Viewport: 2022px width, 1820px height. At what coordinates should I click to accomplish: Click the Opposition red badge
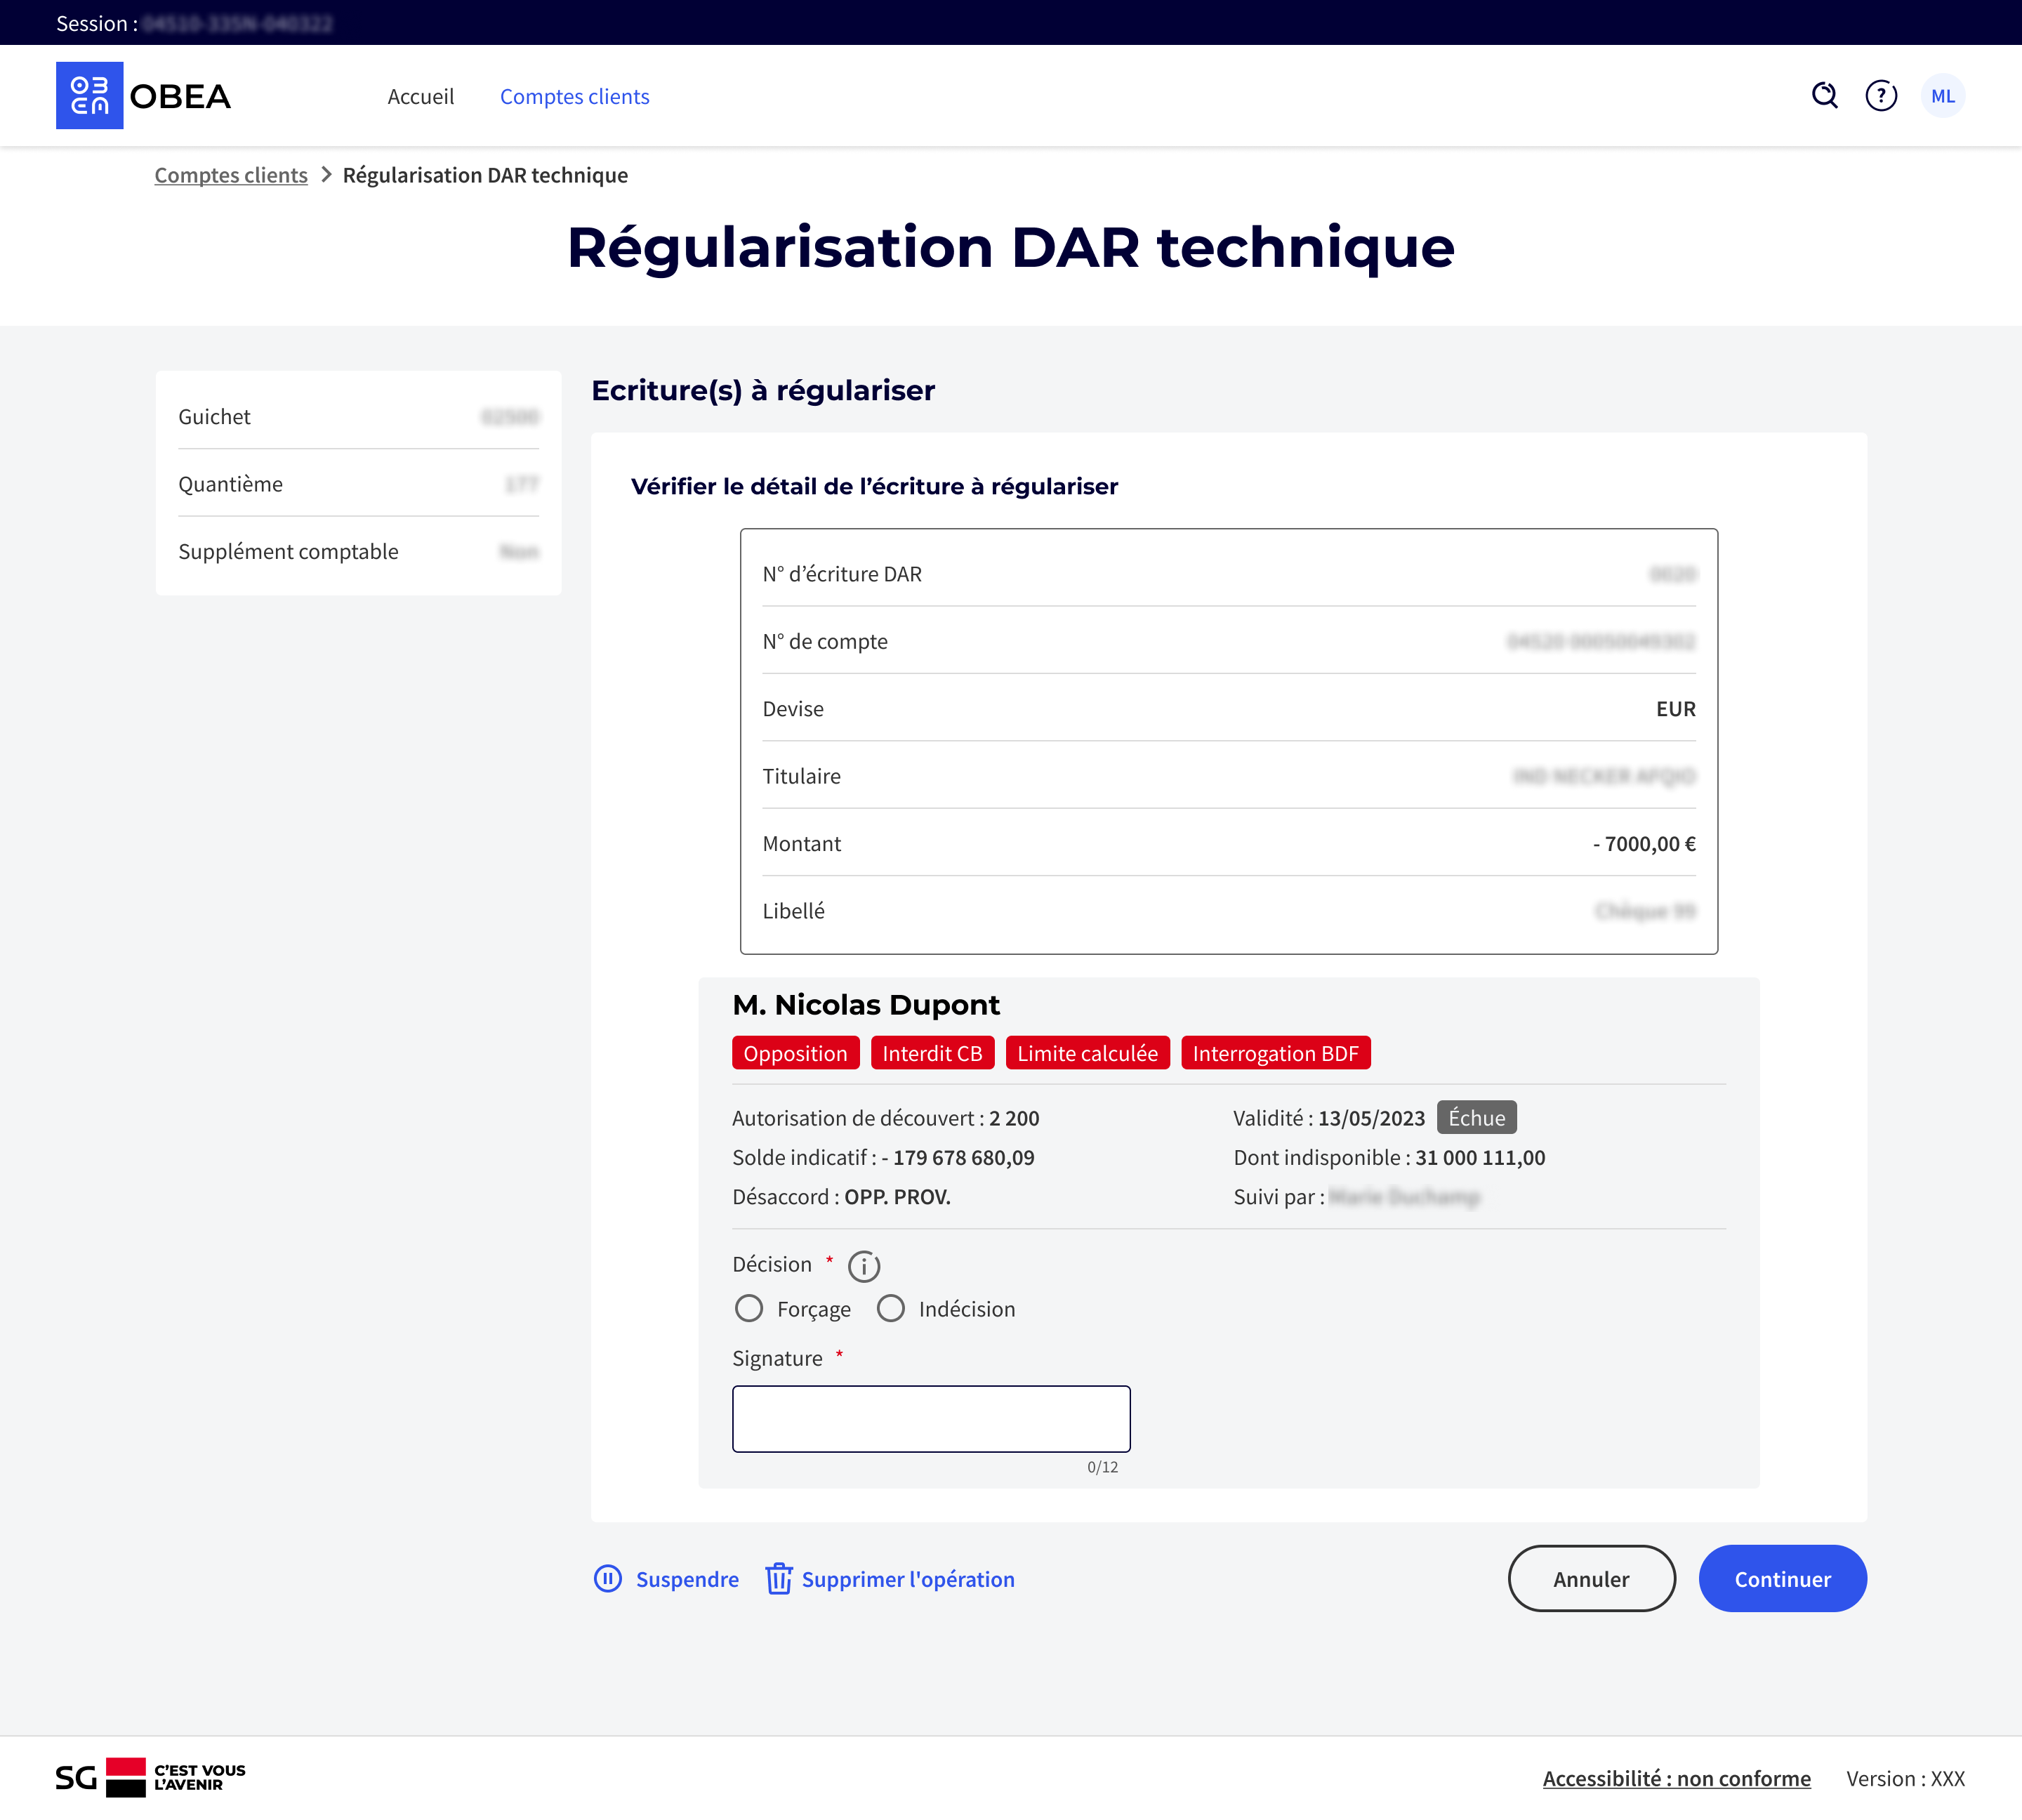795,1053
